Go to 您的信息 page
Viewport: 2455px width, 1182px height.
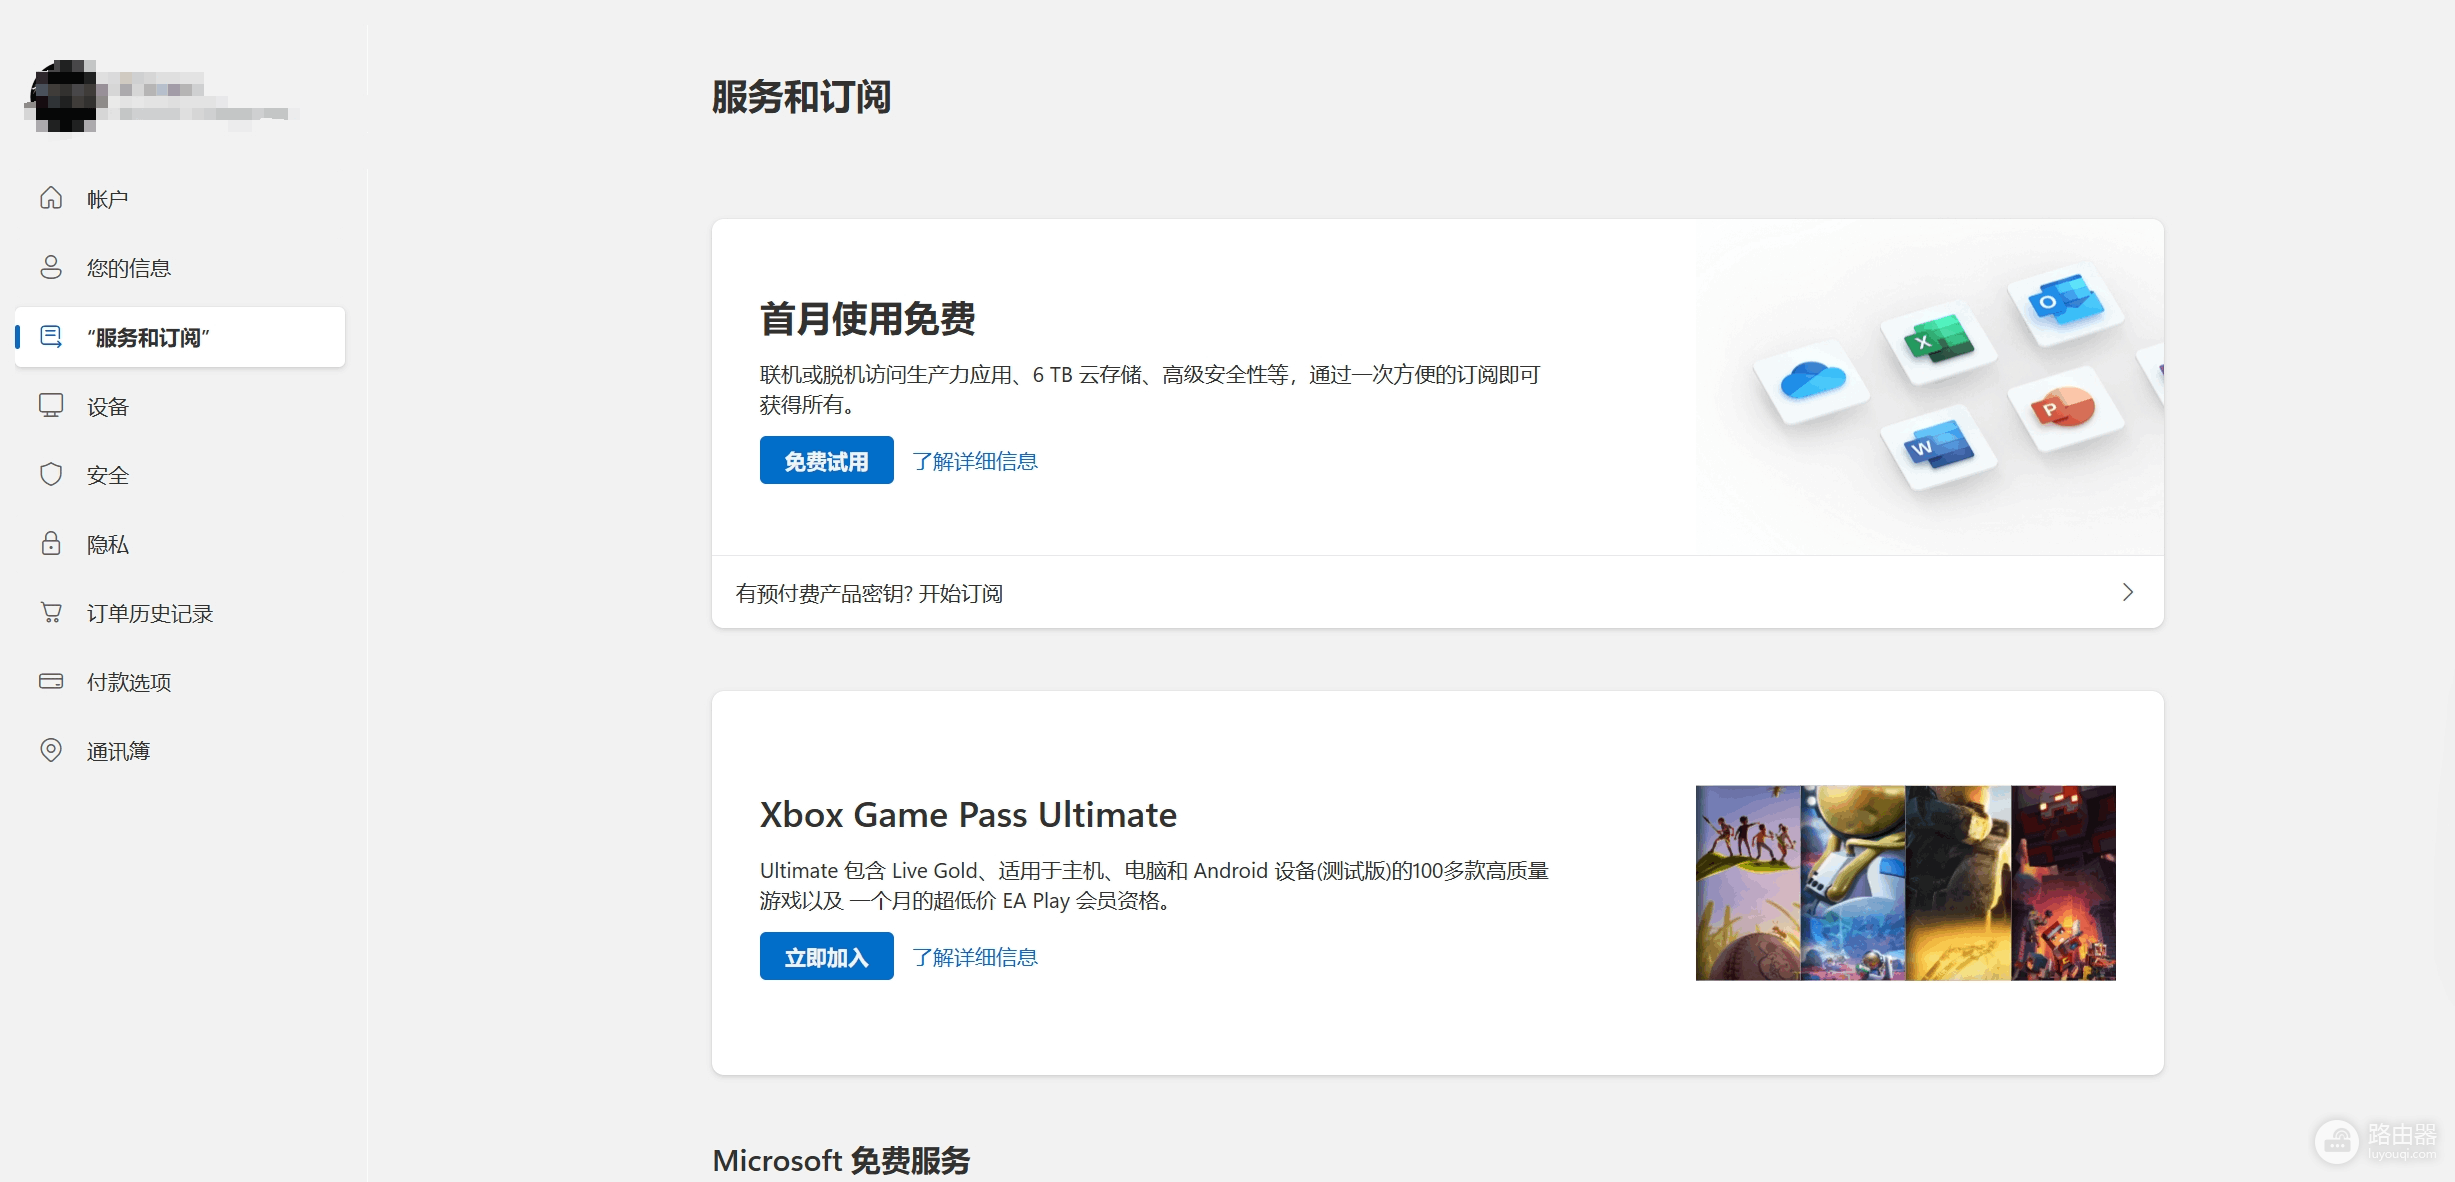click(x=180, y=267)
